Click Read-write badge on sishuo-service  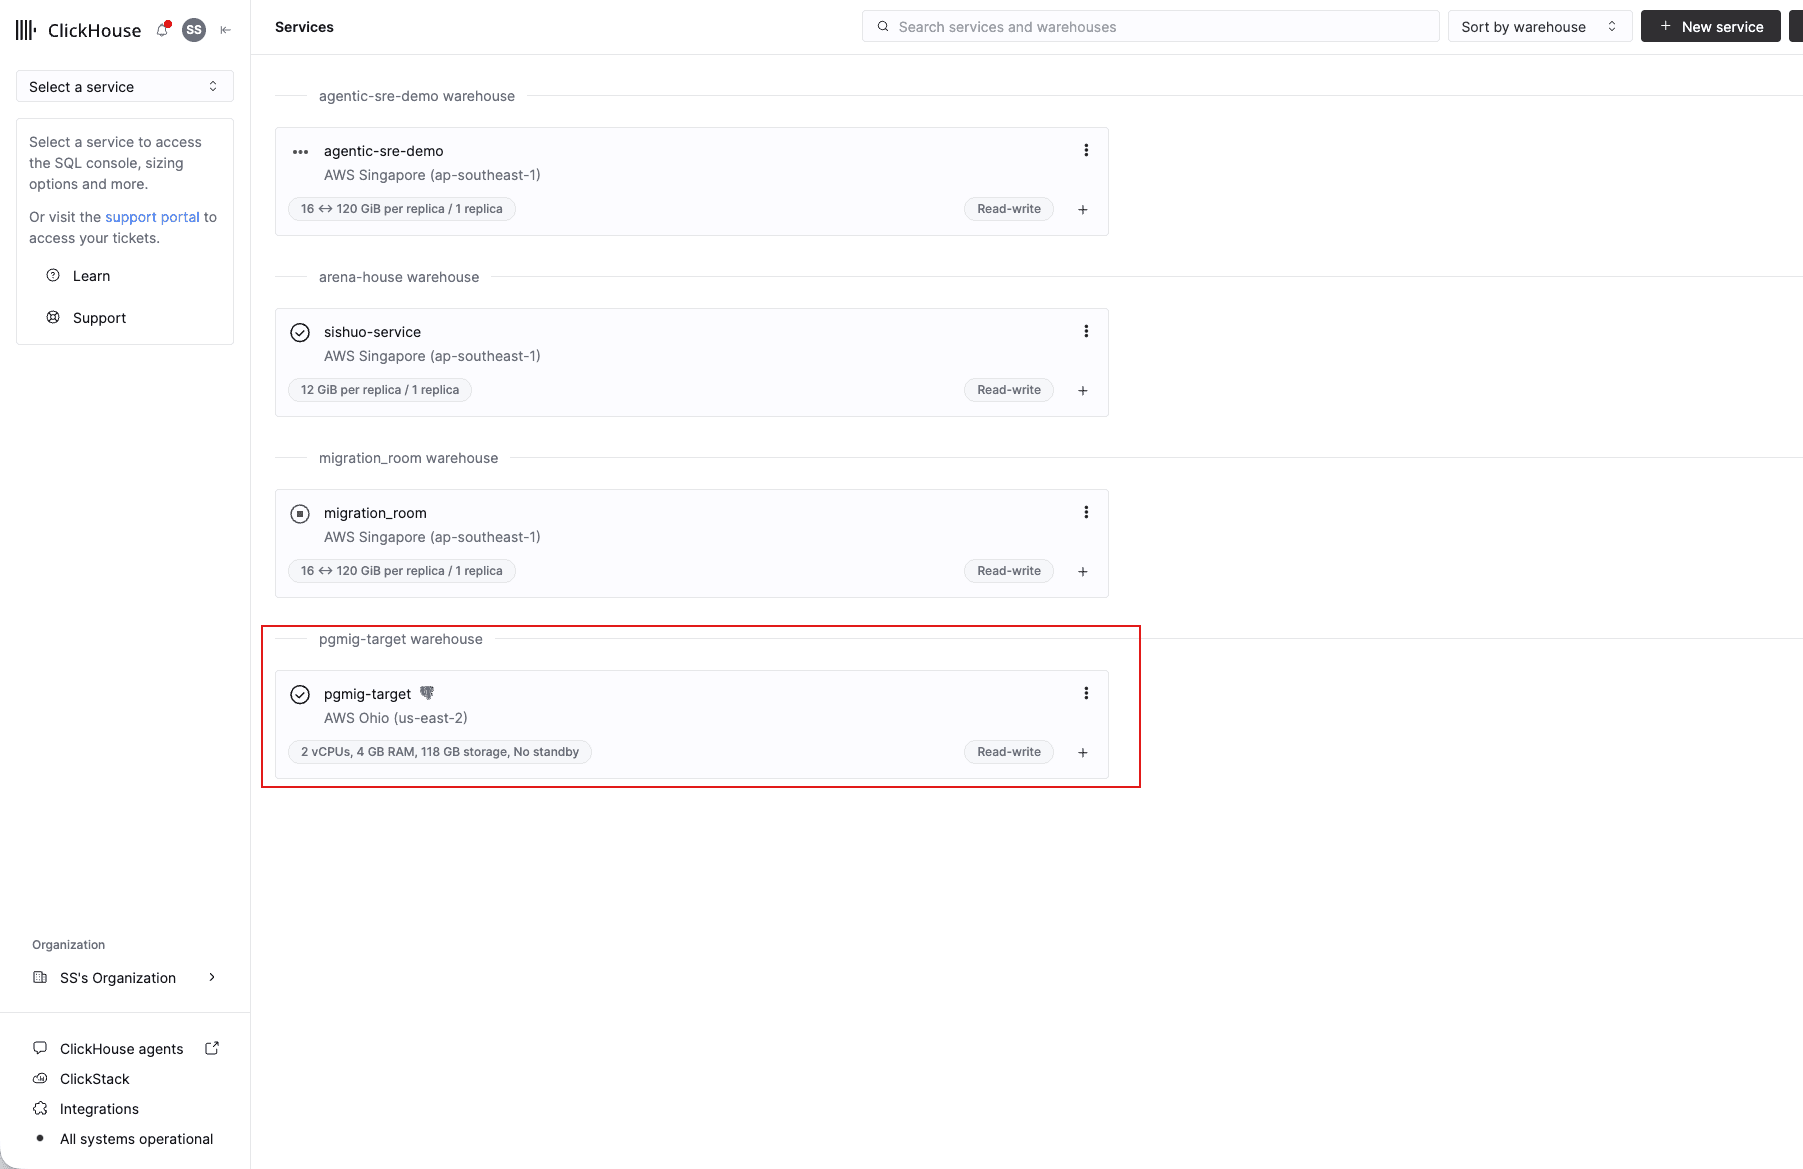click(x=1009, y=390)
